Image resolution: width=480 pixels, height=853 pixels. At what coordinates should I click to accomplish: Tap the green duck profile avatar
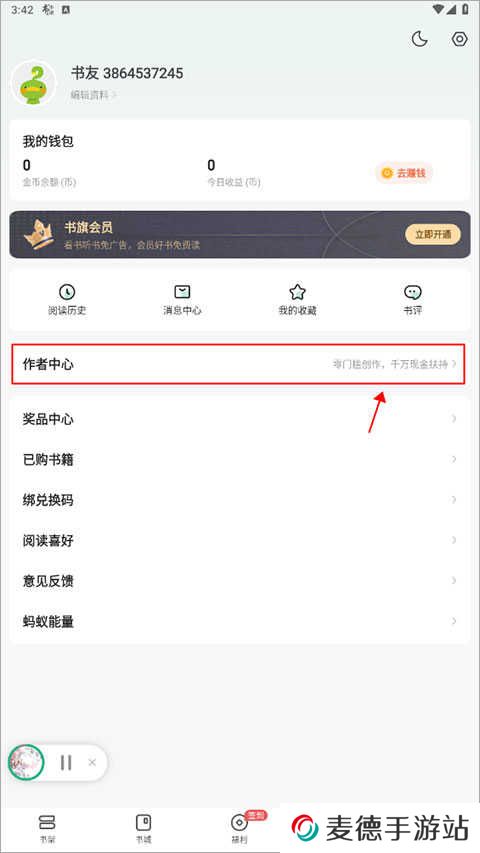(34, 83)
